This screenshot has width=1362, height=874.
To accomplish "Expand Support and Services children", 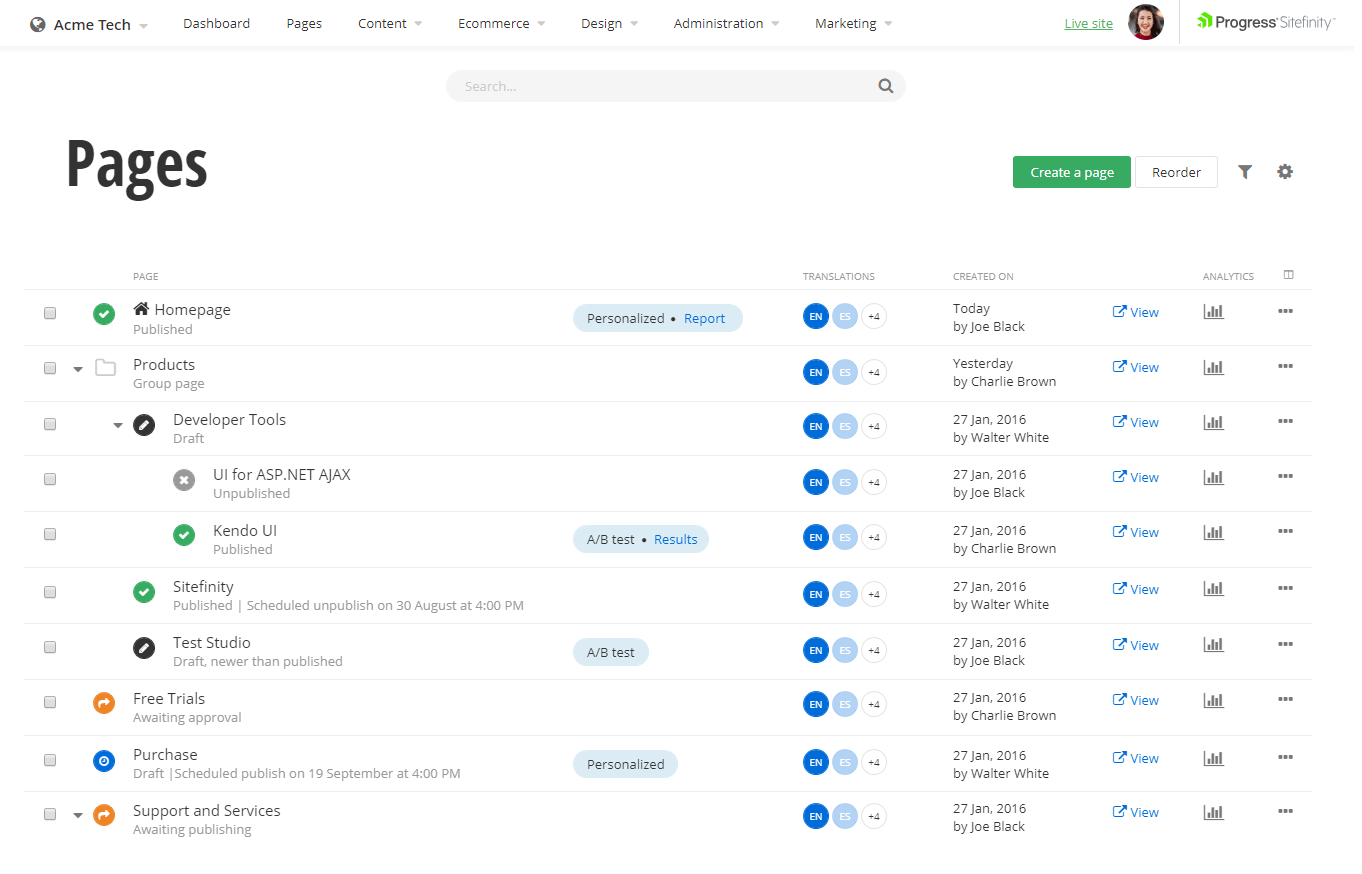I will point(78,816).
